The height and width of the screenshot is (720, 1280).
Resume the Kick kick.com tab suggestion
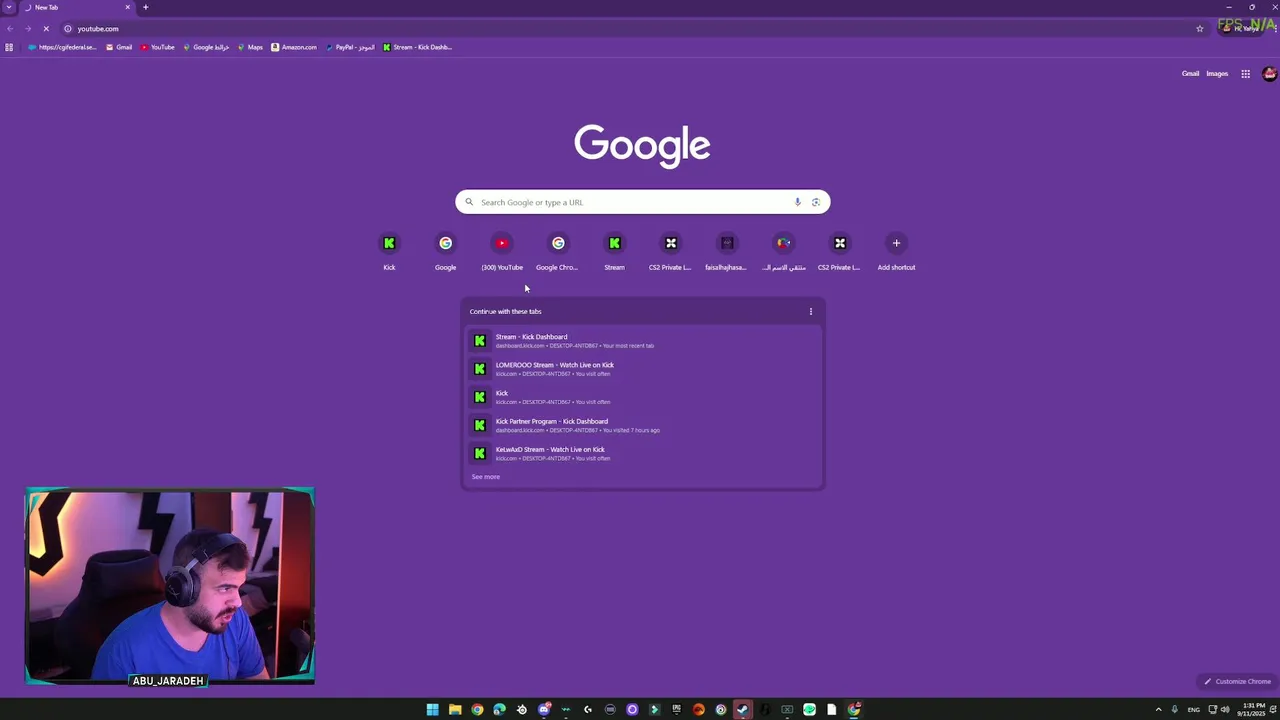click(642, 397)
